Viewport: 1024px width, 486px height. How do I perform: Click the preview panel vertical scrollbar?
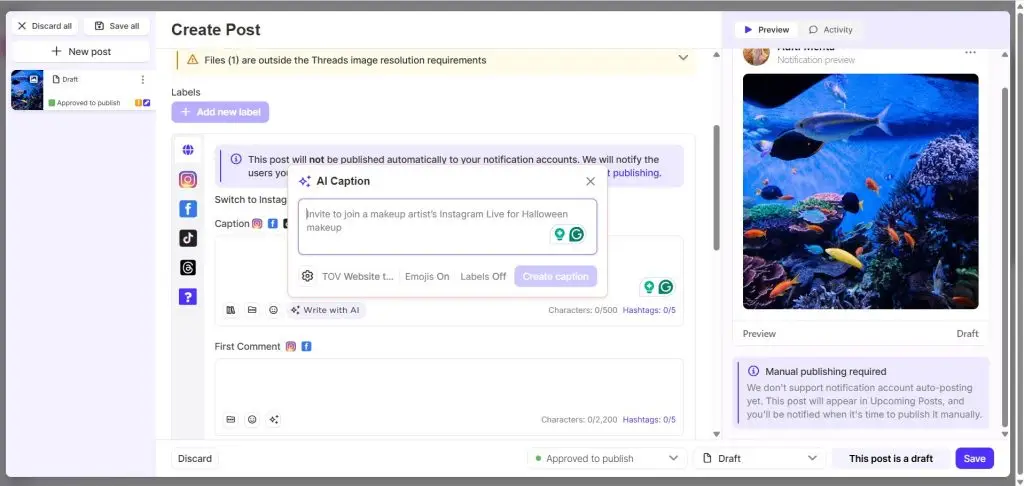(x=1006, y=255)
